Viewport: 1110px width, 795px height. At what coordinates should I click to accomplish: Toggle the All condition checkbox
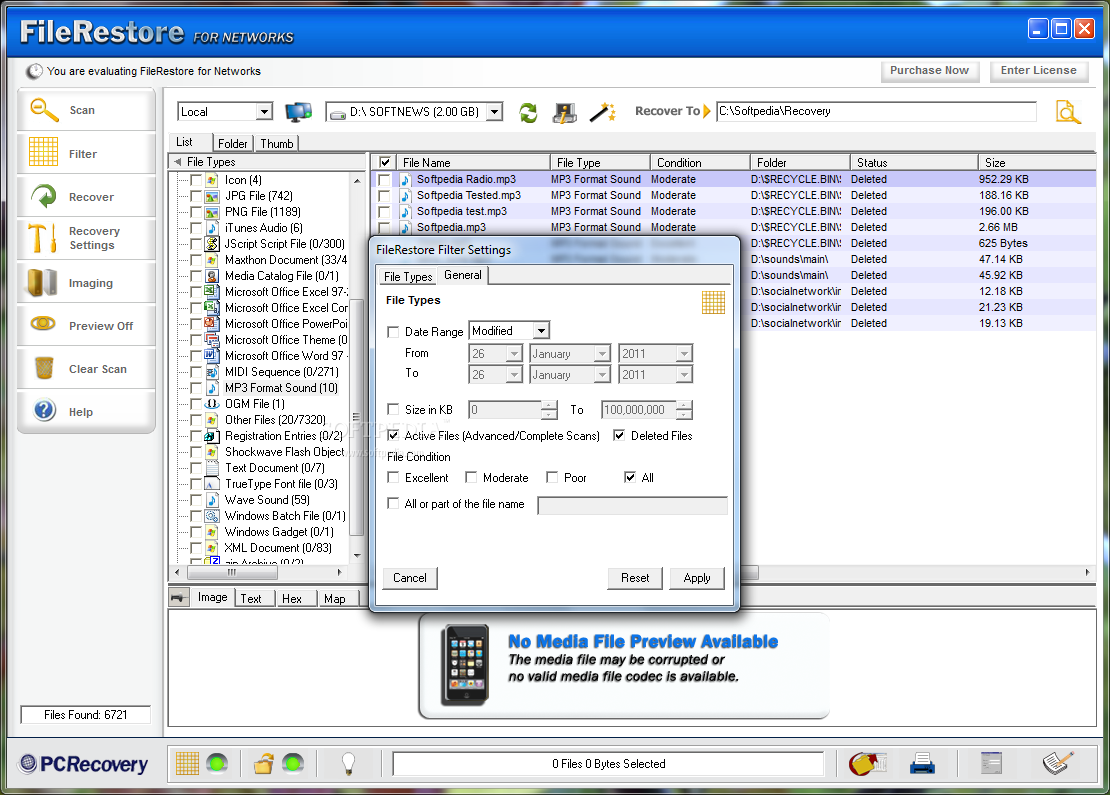click(x=629, y=478)
